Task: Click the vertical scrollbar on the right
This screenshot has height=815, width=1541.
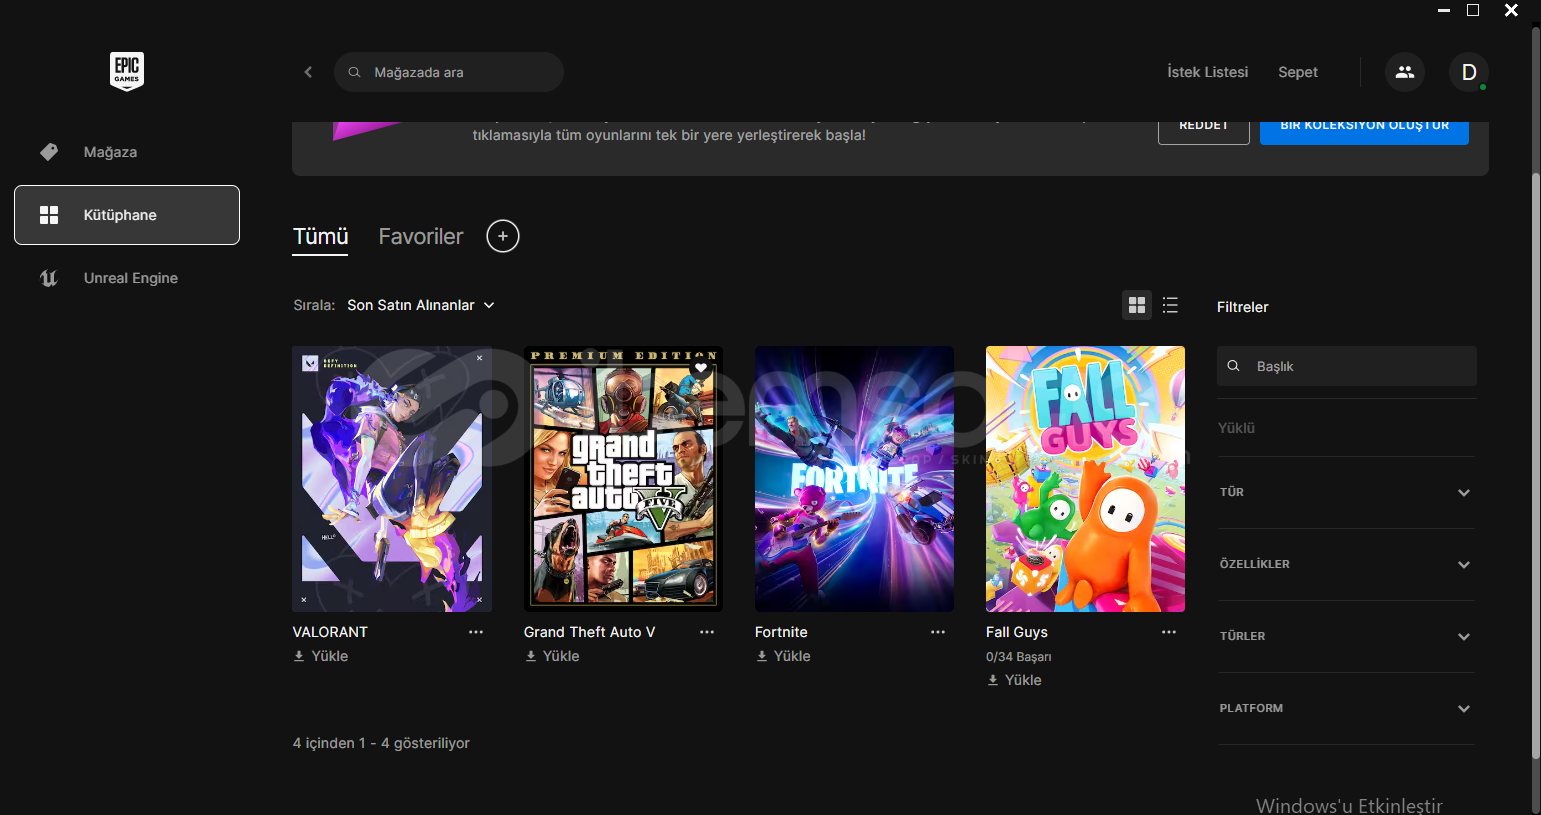Action: coord(1535,450)
